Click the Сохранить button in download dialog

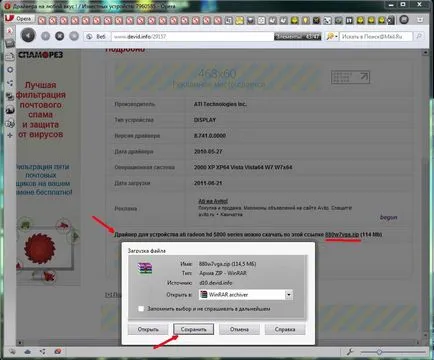(193, 329)
